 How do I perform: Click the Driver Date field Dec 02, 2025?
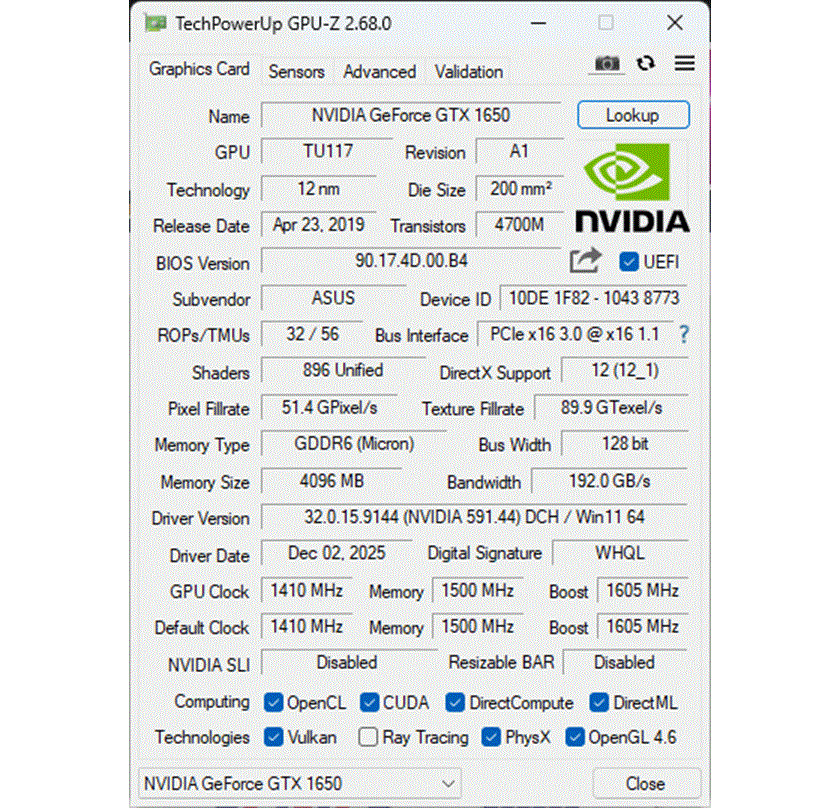click(337, 553)
